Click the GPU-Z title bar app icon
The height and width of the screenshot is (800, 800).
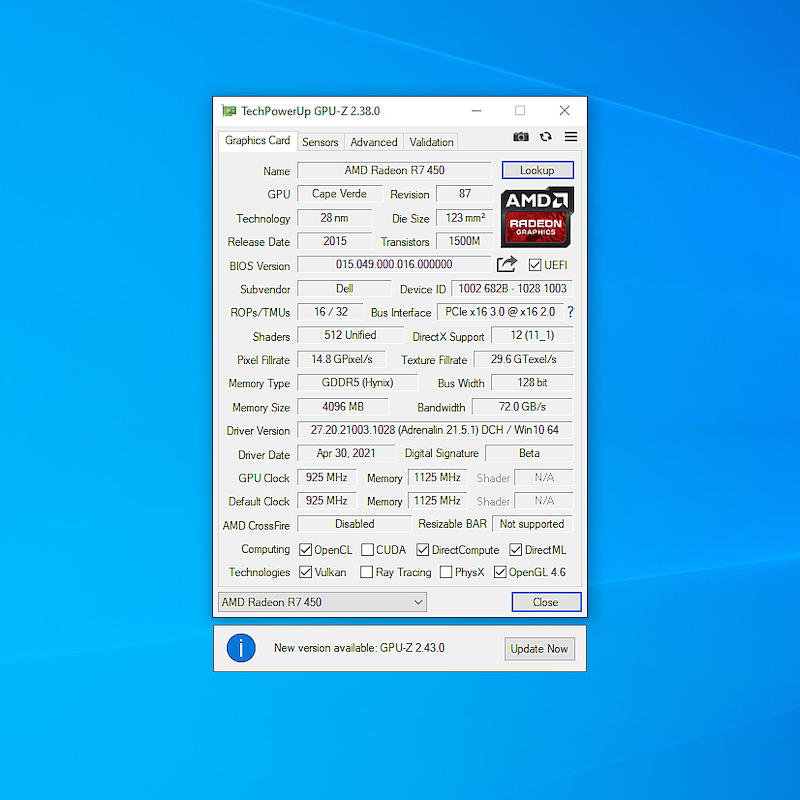[x=229, y=111]
